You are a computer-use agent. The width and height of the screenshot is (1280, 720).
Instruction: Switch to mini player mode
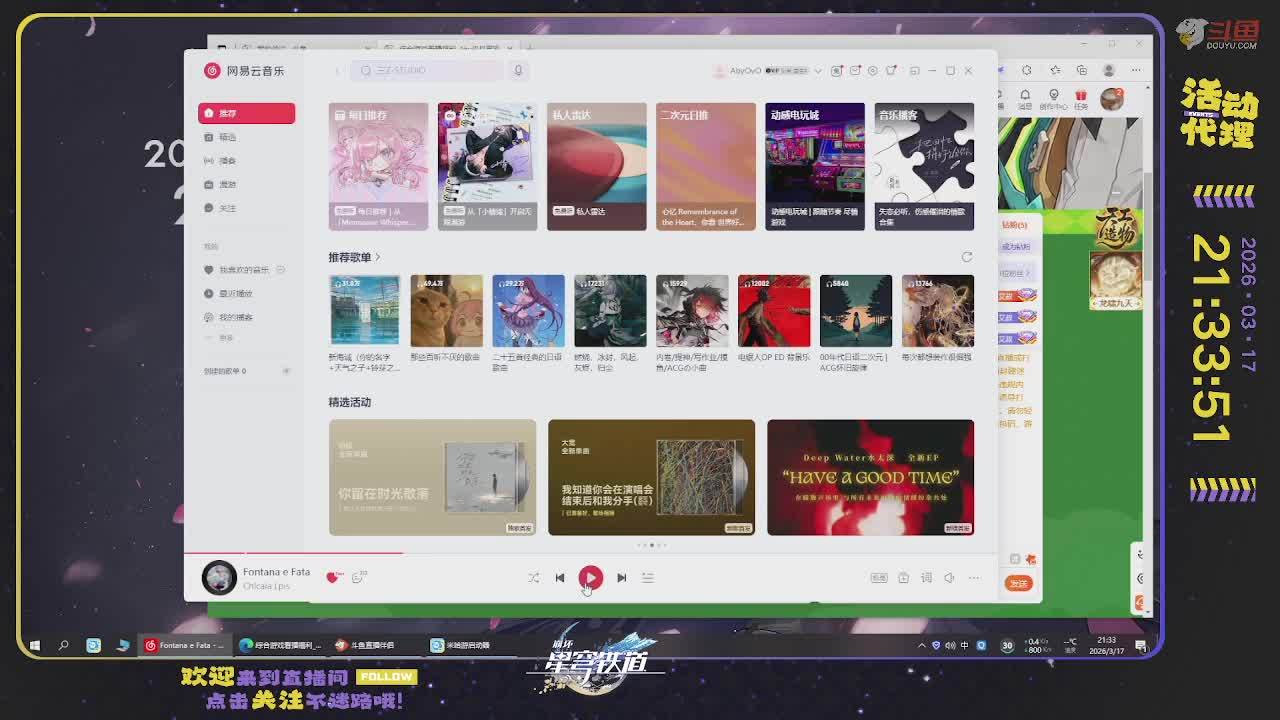click(x=914, y=71)
